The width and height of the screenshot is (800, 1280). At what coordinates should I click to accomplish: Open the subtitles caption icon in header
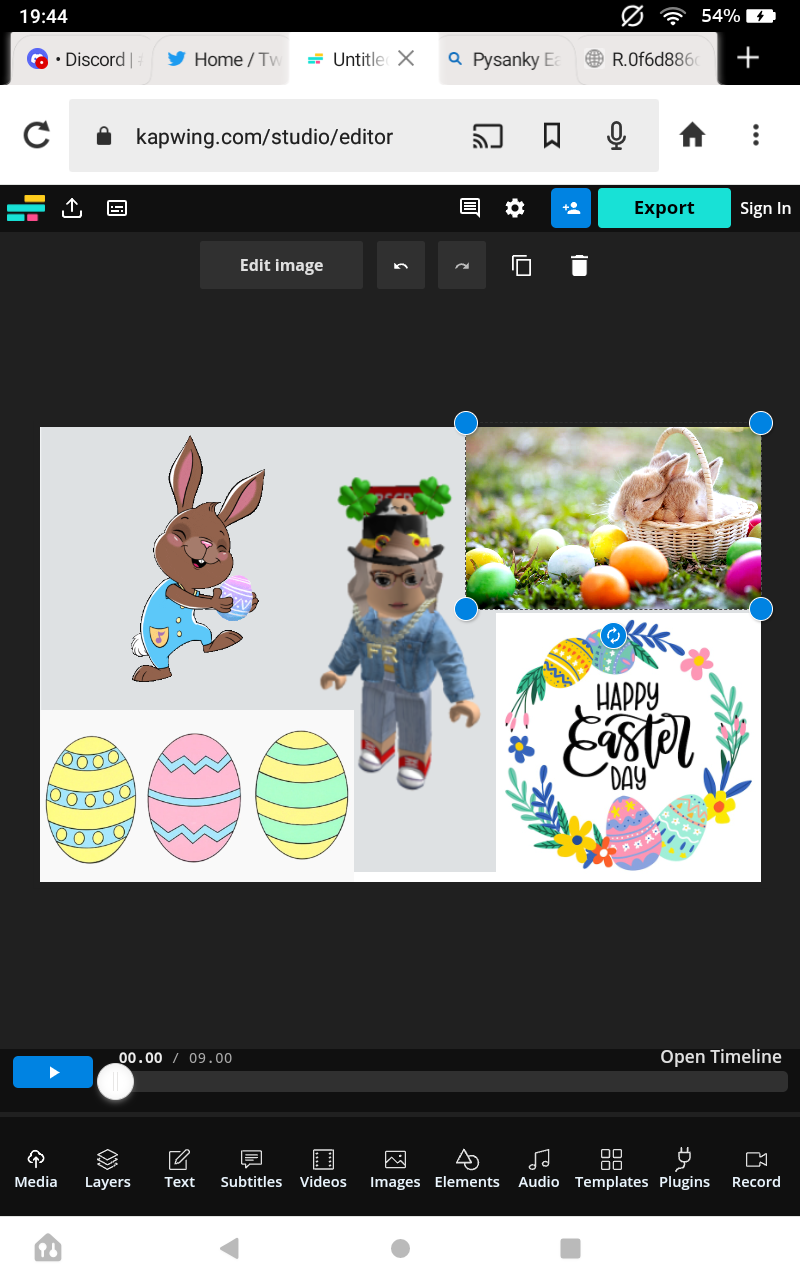tap(117, 208)
